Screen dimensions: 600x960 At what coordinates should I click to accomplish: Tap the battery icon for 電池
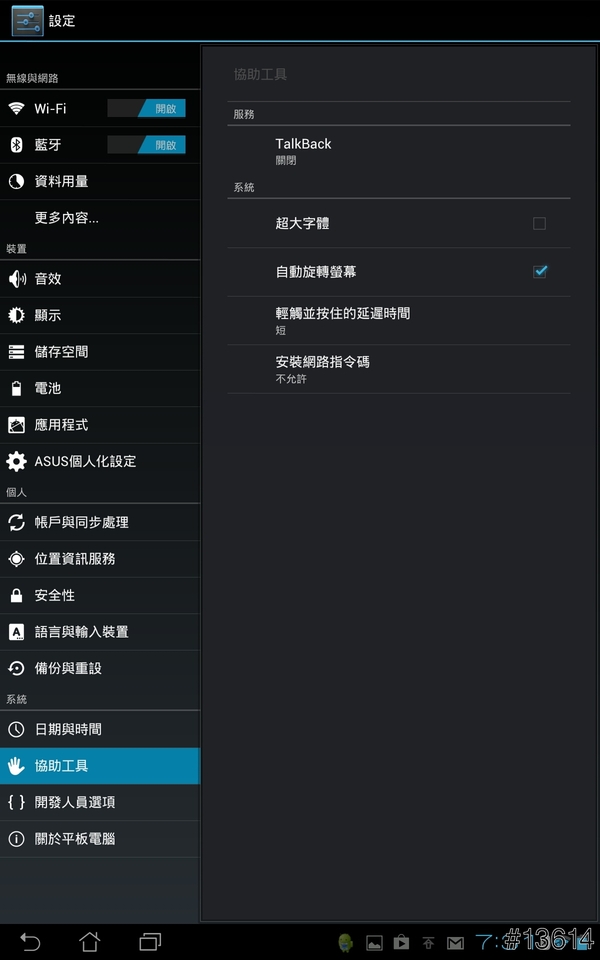17,388
